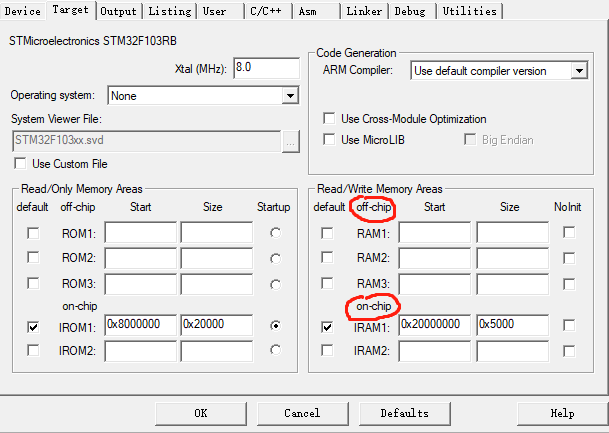This screenshot has width=609, height=433.
Task: Click the IRAM1 Size field 0x5000
Action: click(x=513, y=325)
